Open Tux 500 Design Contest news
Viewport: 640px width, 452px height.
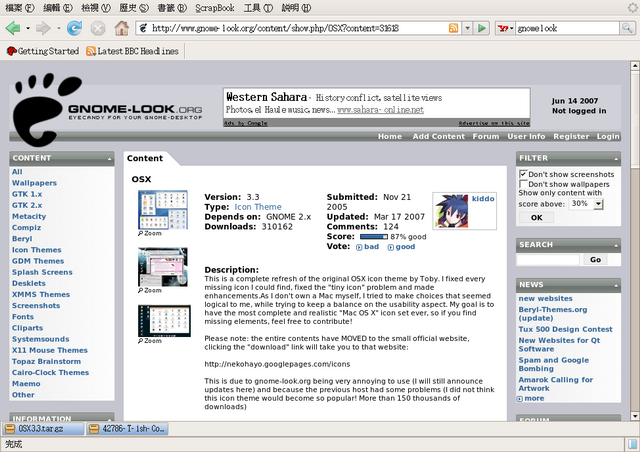[565, 329]
